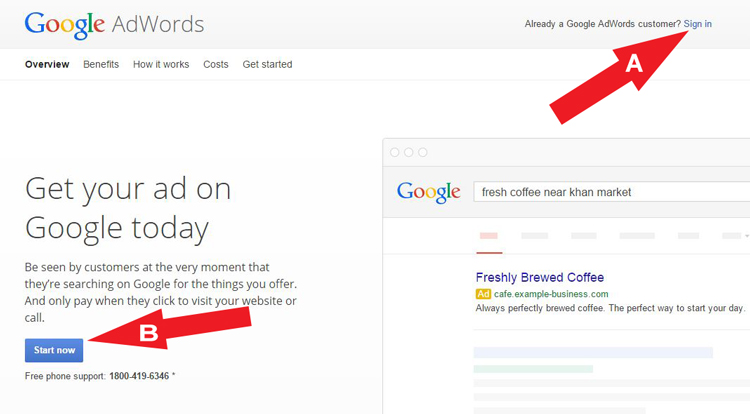This screenshot has height=414, width=750.
Task: Click the free phone support number 1800-419-6346
Action: point(139,376)
